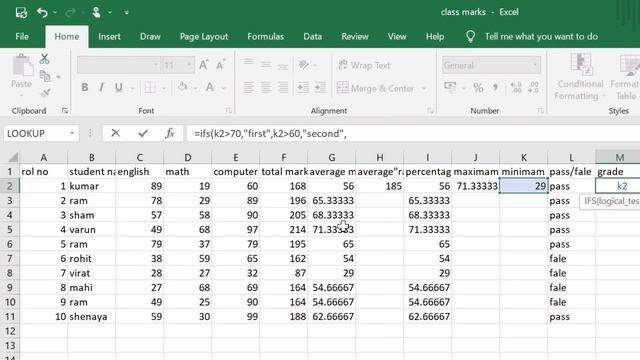
Task: Open the File menu
Action: tap(22, 36)
